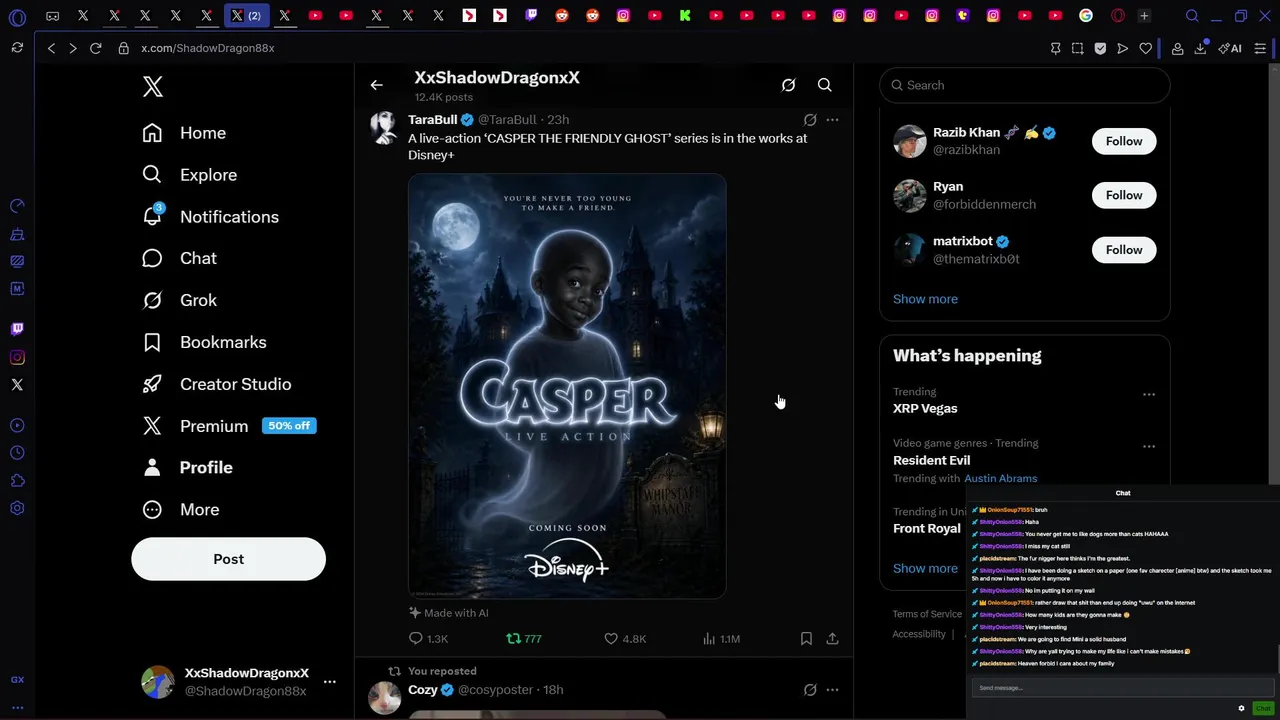Click Show more under who to follow

pyautogui.click(x=925, y=299)
